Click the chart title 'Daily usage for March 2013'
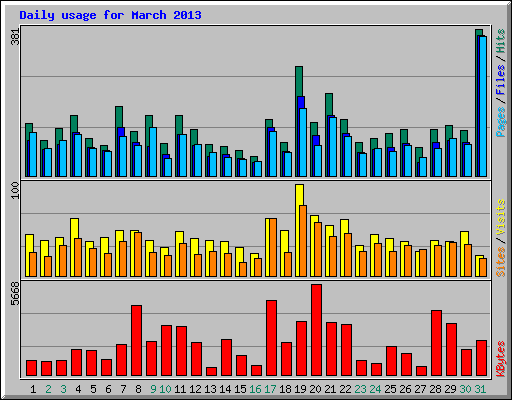The height and width of the screenshot is (400, 512). [x=110, y=15]
